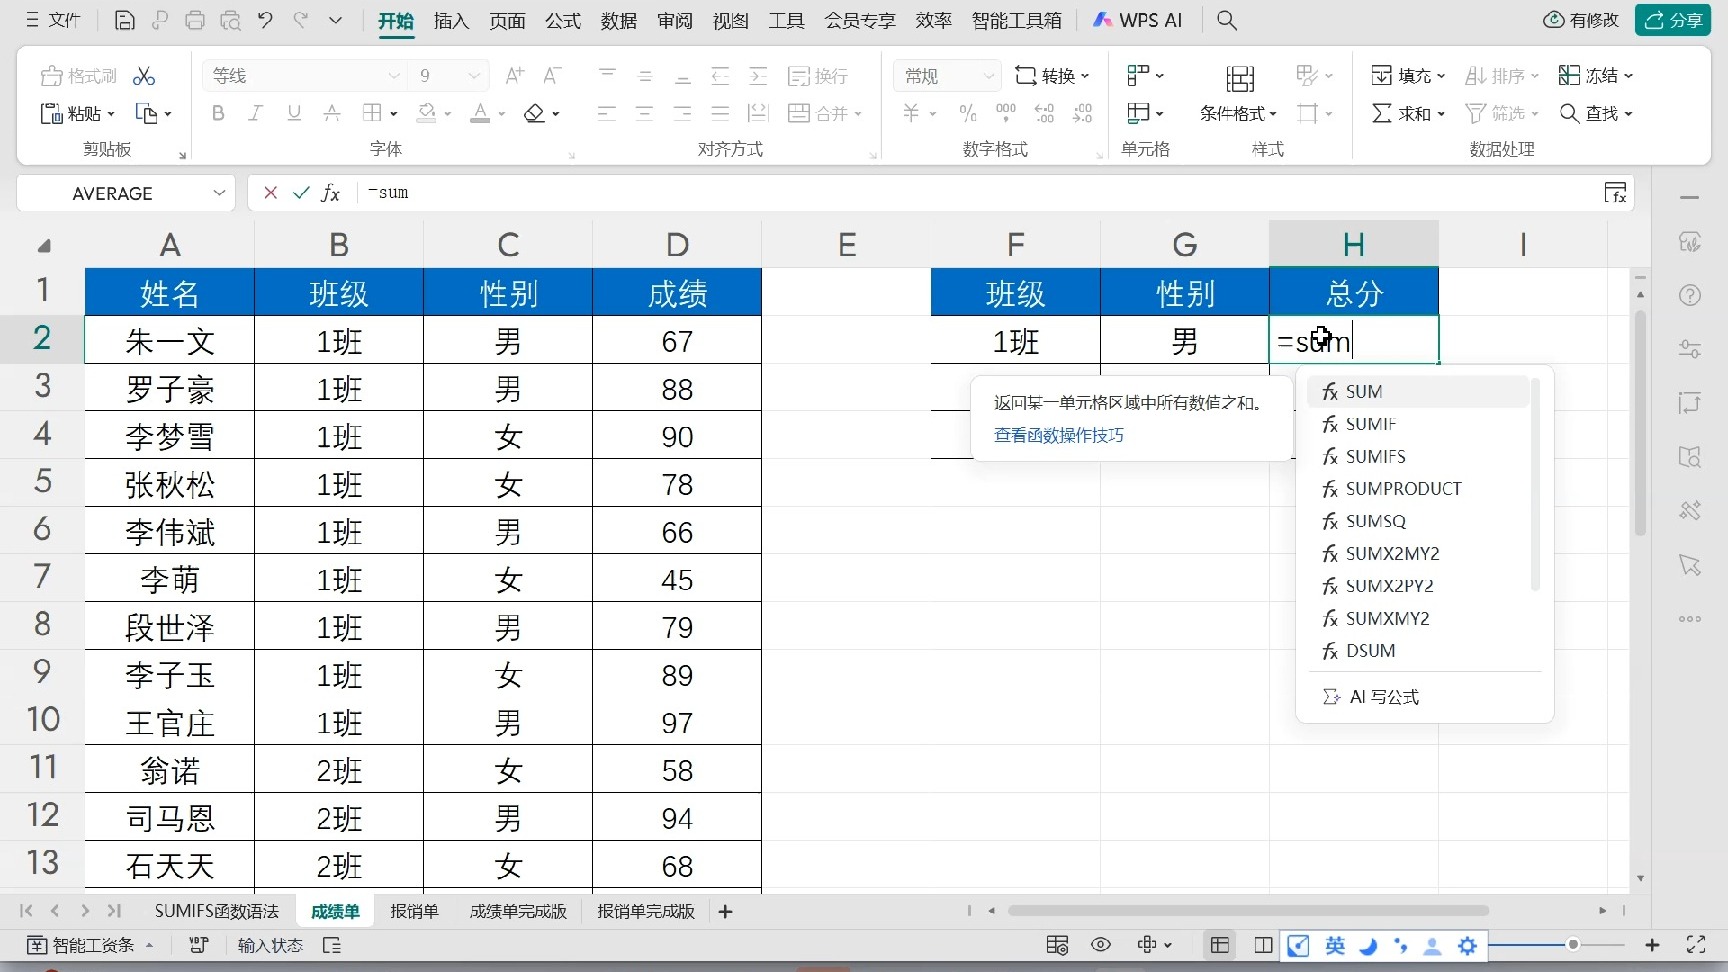Toggle Strikethrough formatting
Image resolution: width=1728 pixels, height=972 pixels.
click(332, 113)
